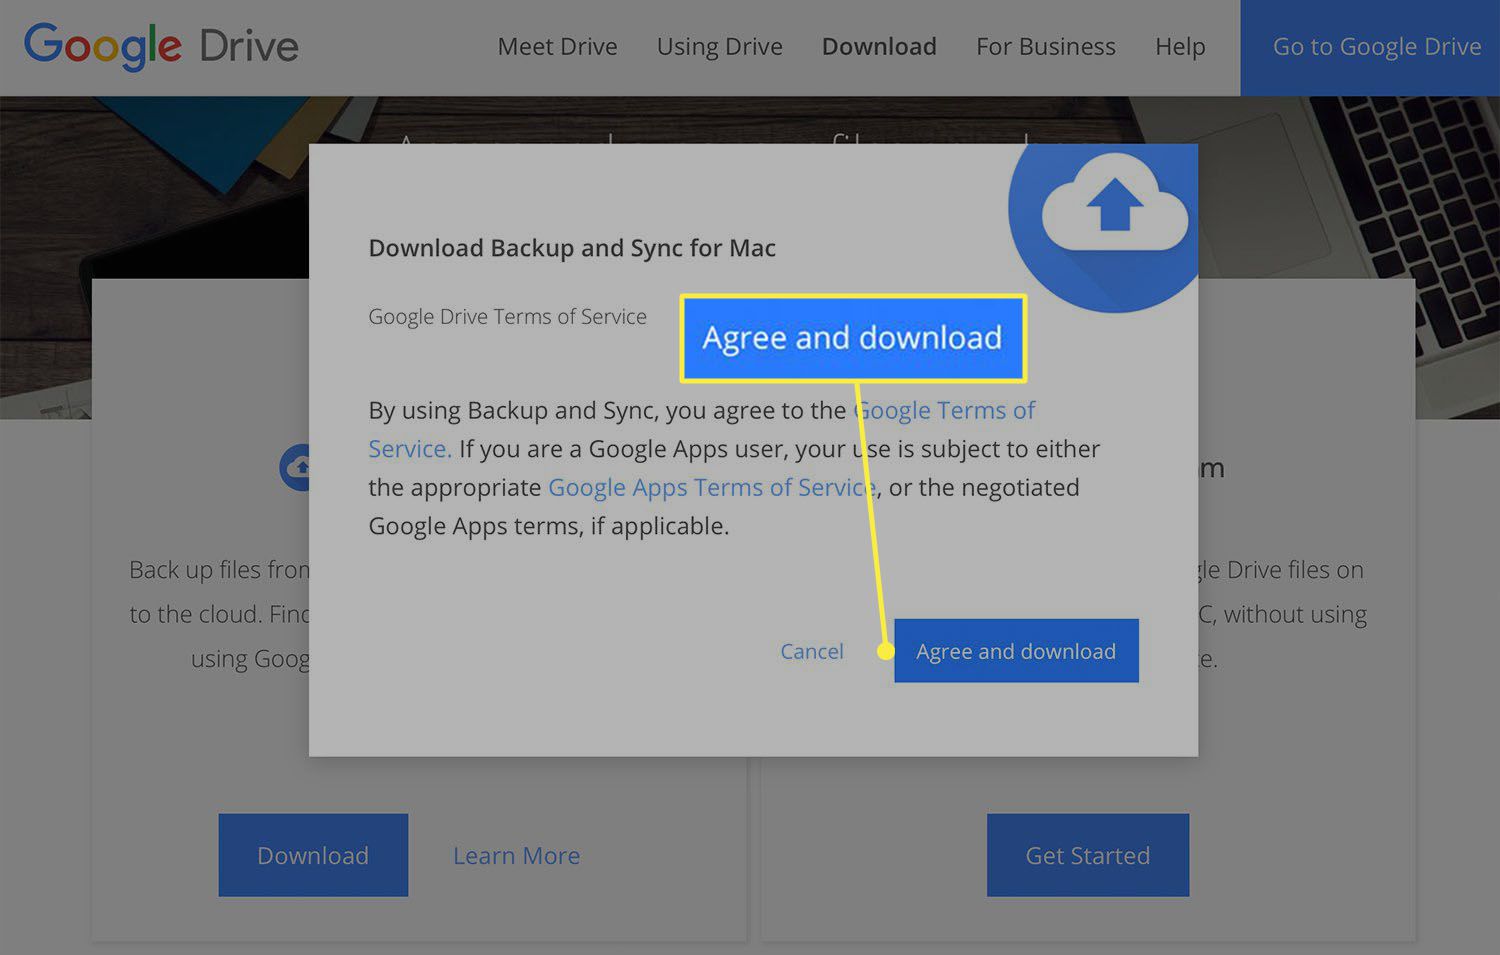Open the Meet Drive menu item

pos(557,47)
